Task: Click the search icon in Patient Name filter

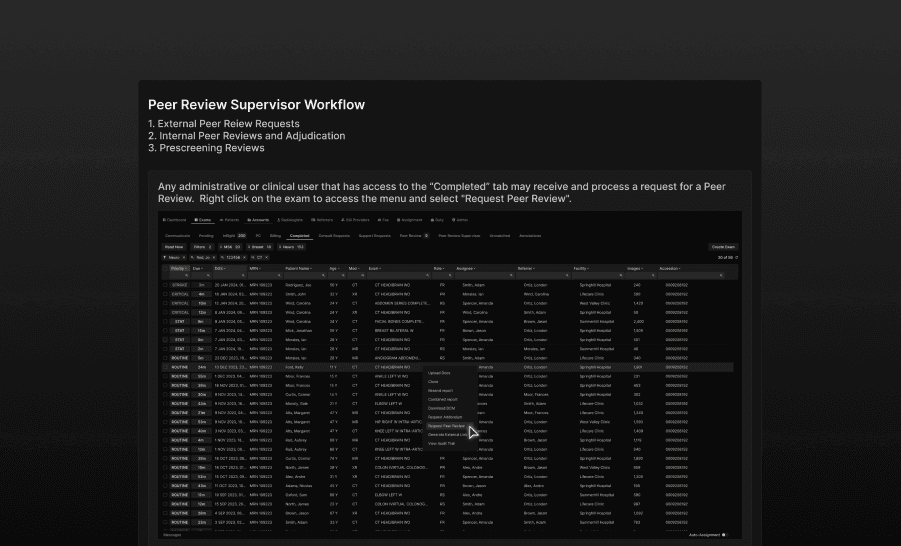Action: (x=324, y=275)
